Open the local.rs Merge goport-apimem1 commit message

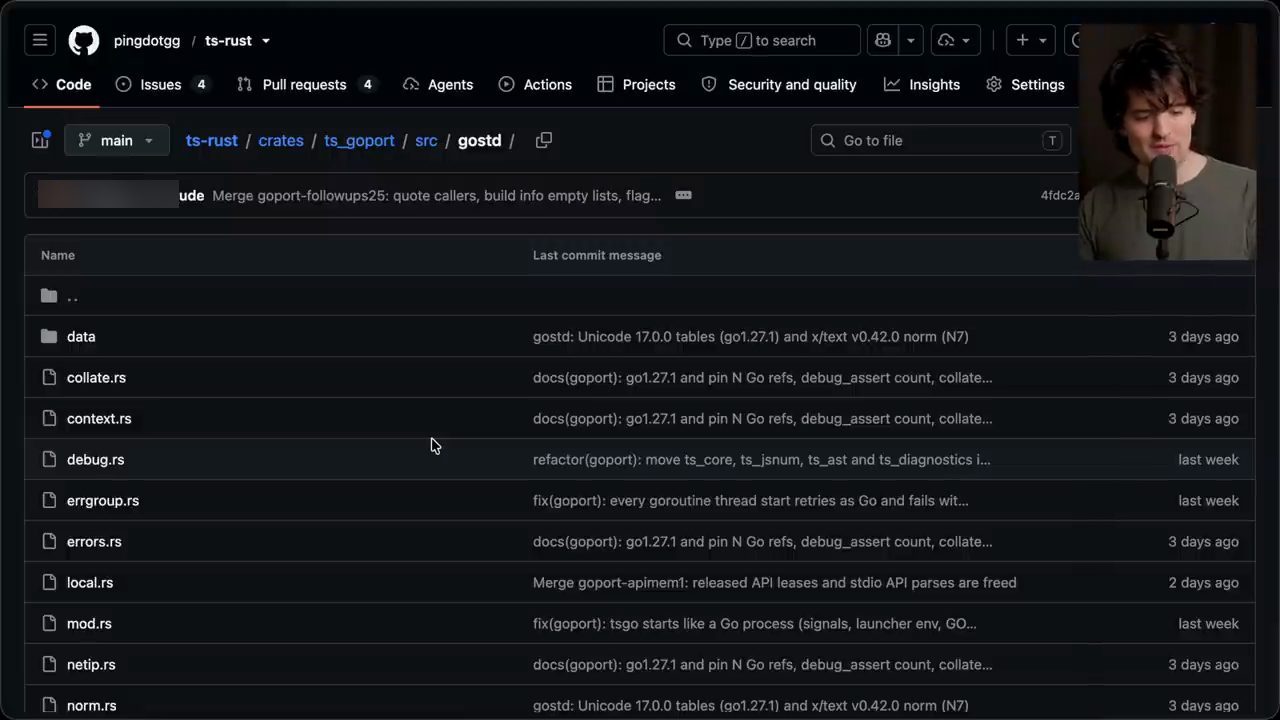(x=774, y=582)
